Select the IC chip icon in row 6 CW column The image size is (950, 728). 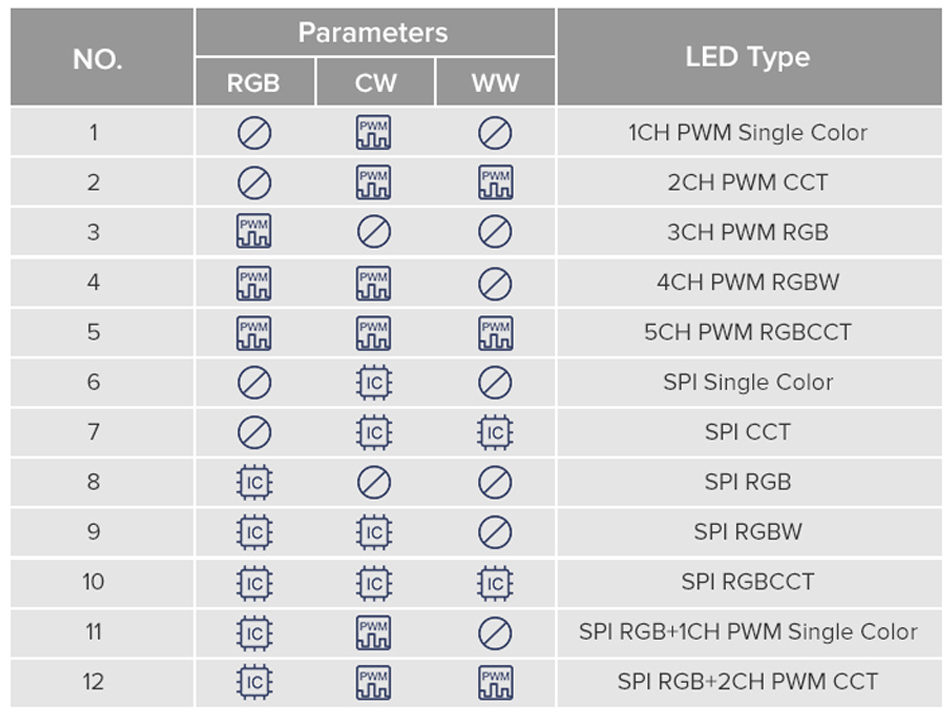pos(374,382)
